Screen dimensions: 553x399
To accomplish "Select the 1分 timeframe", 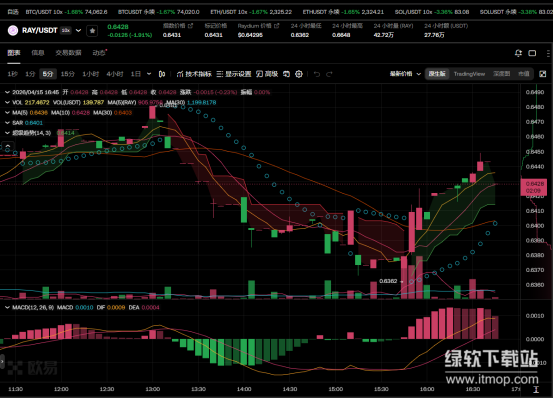I will (x=30, y=74).
